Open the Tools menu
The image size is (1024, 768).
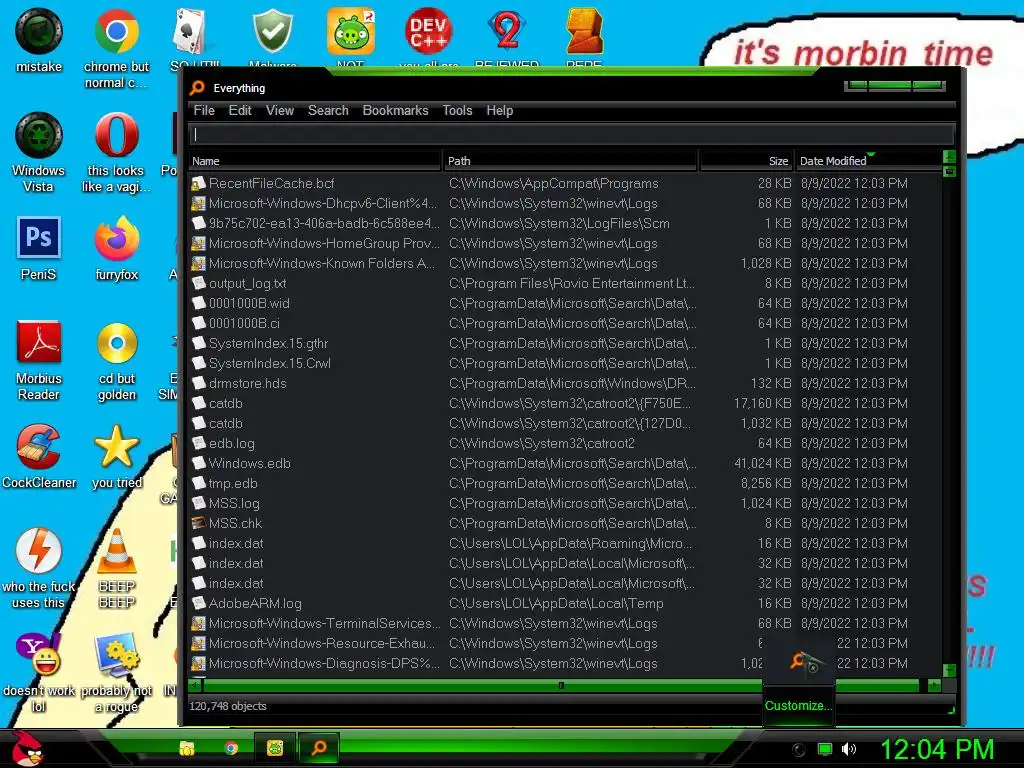click(x=457, y=110)
